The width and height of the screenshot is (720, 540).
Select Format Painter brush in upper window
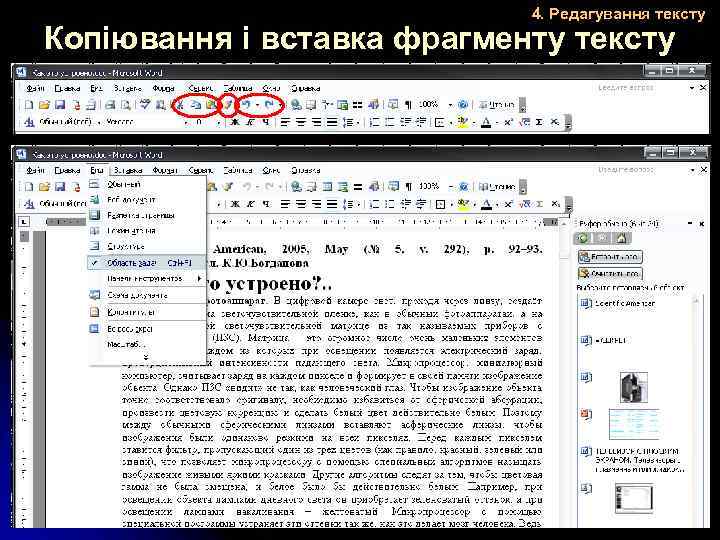pyautogui.click(x=228, y=105)
